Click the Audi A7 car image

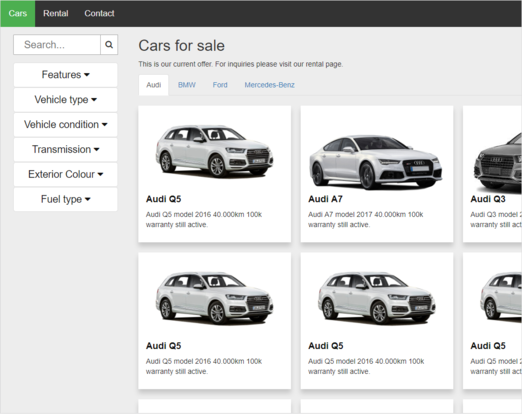tap(376, 162)
